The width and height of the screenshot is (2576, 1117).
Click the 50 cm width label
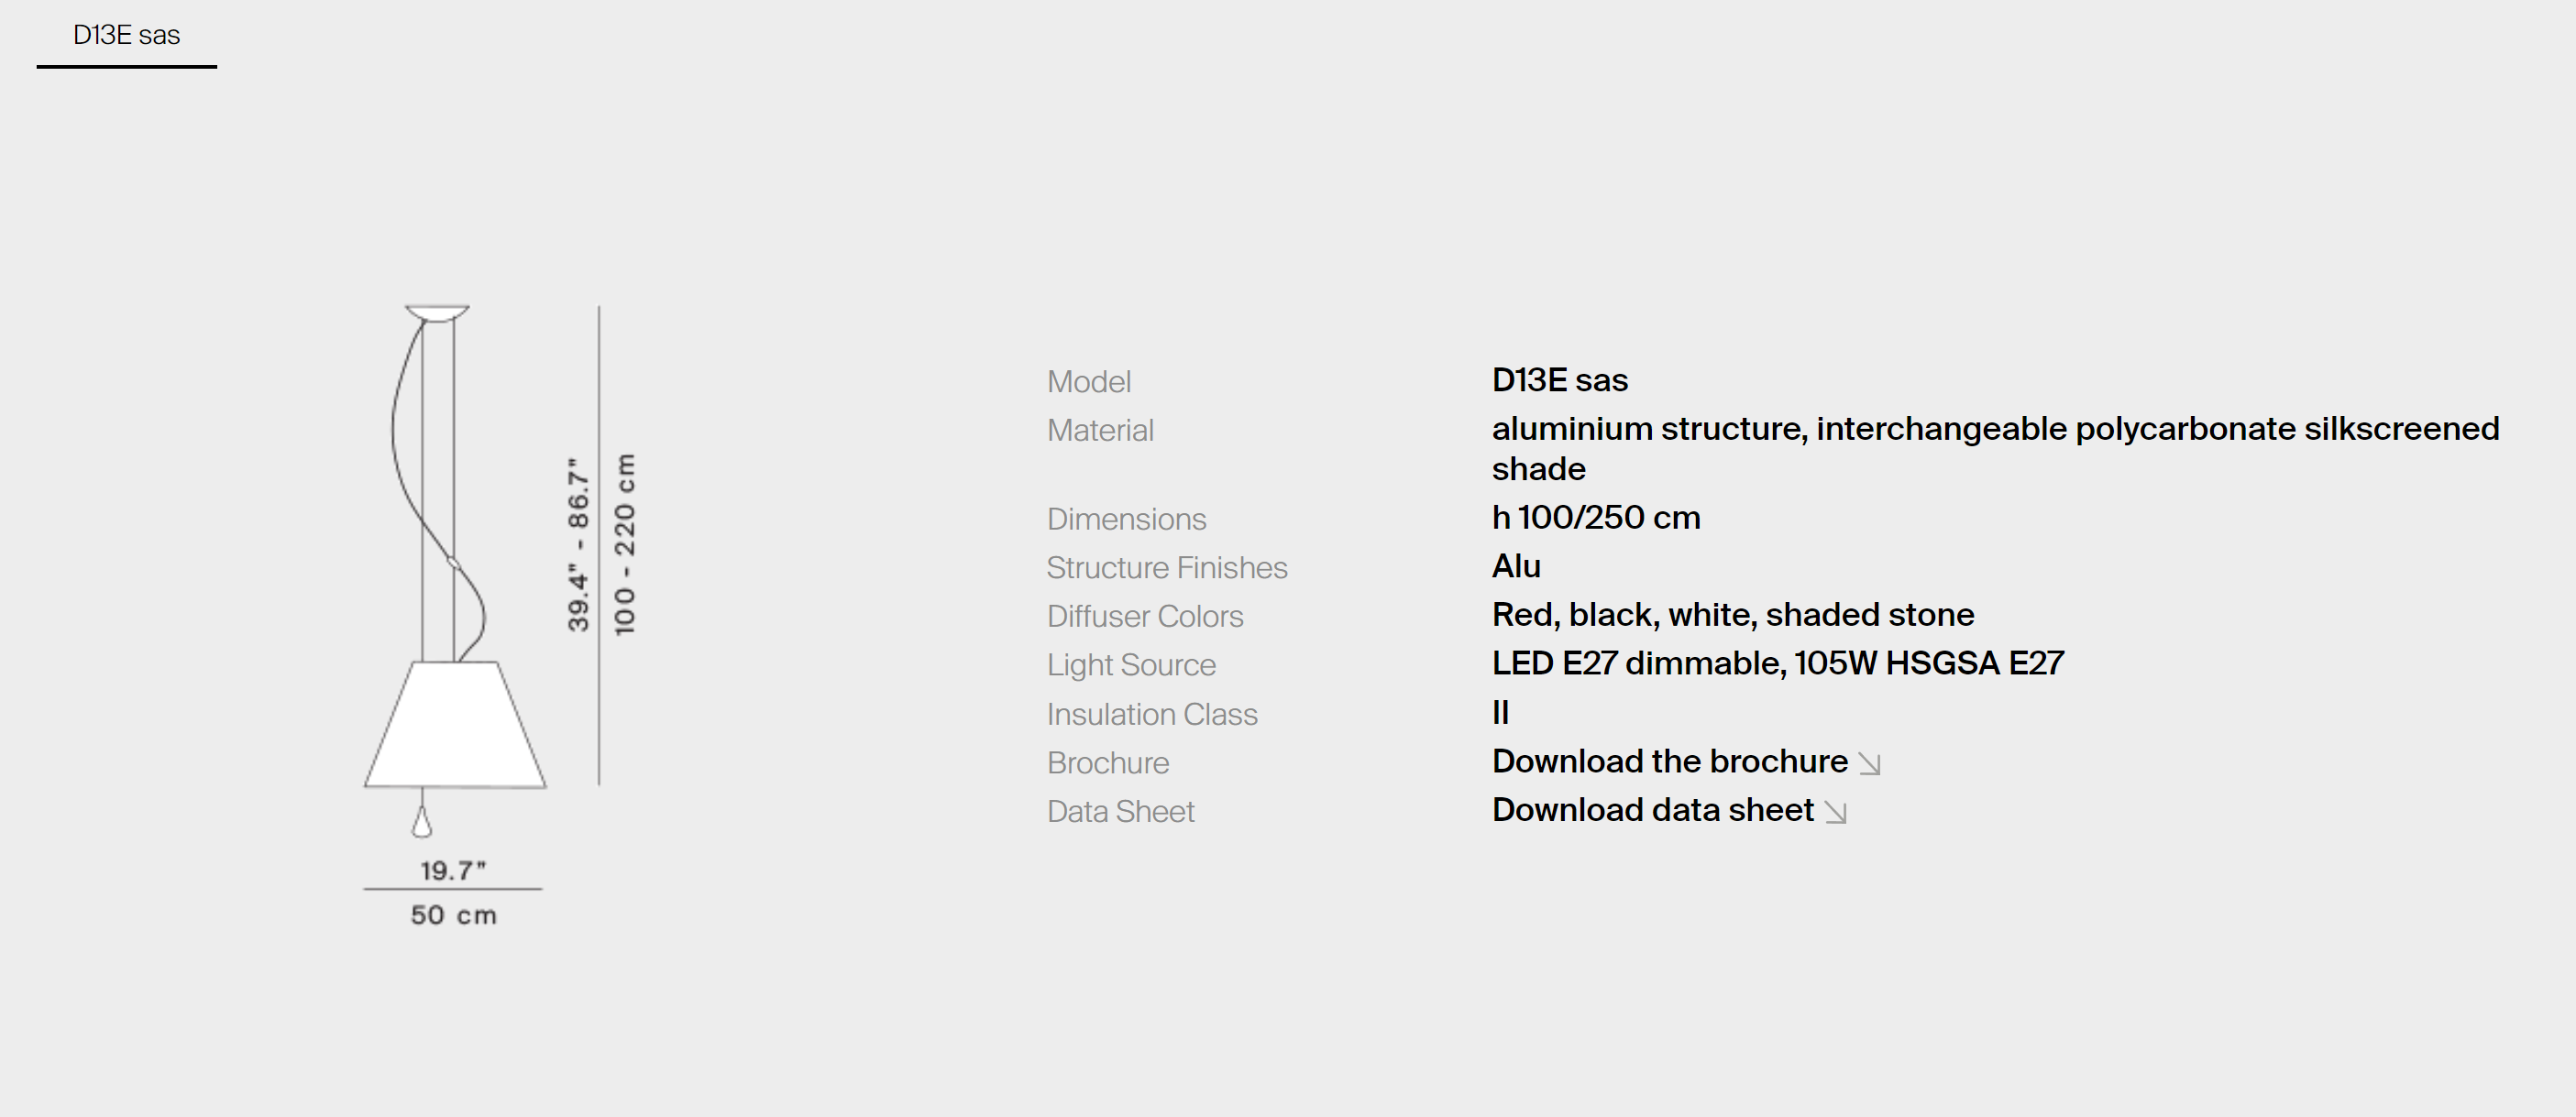coord(453,915)
